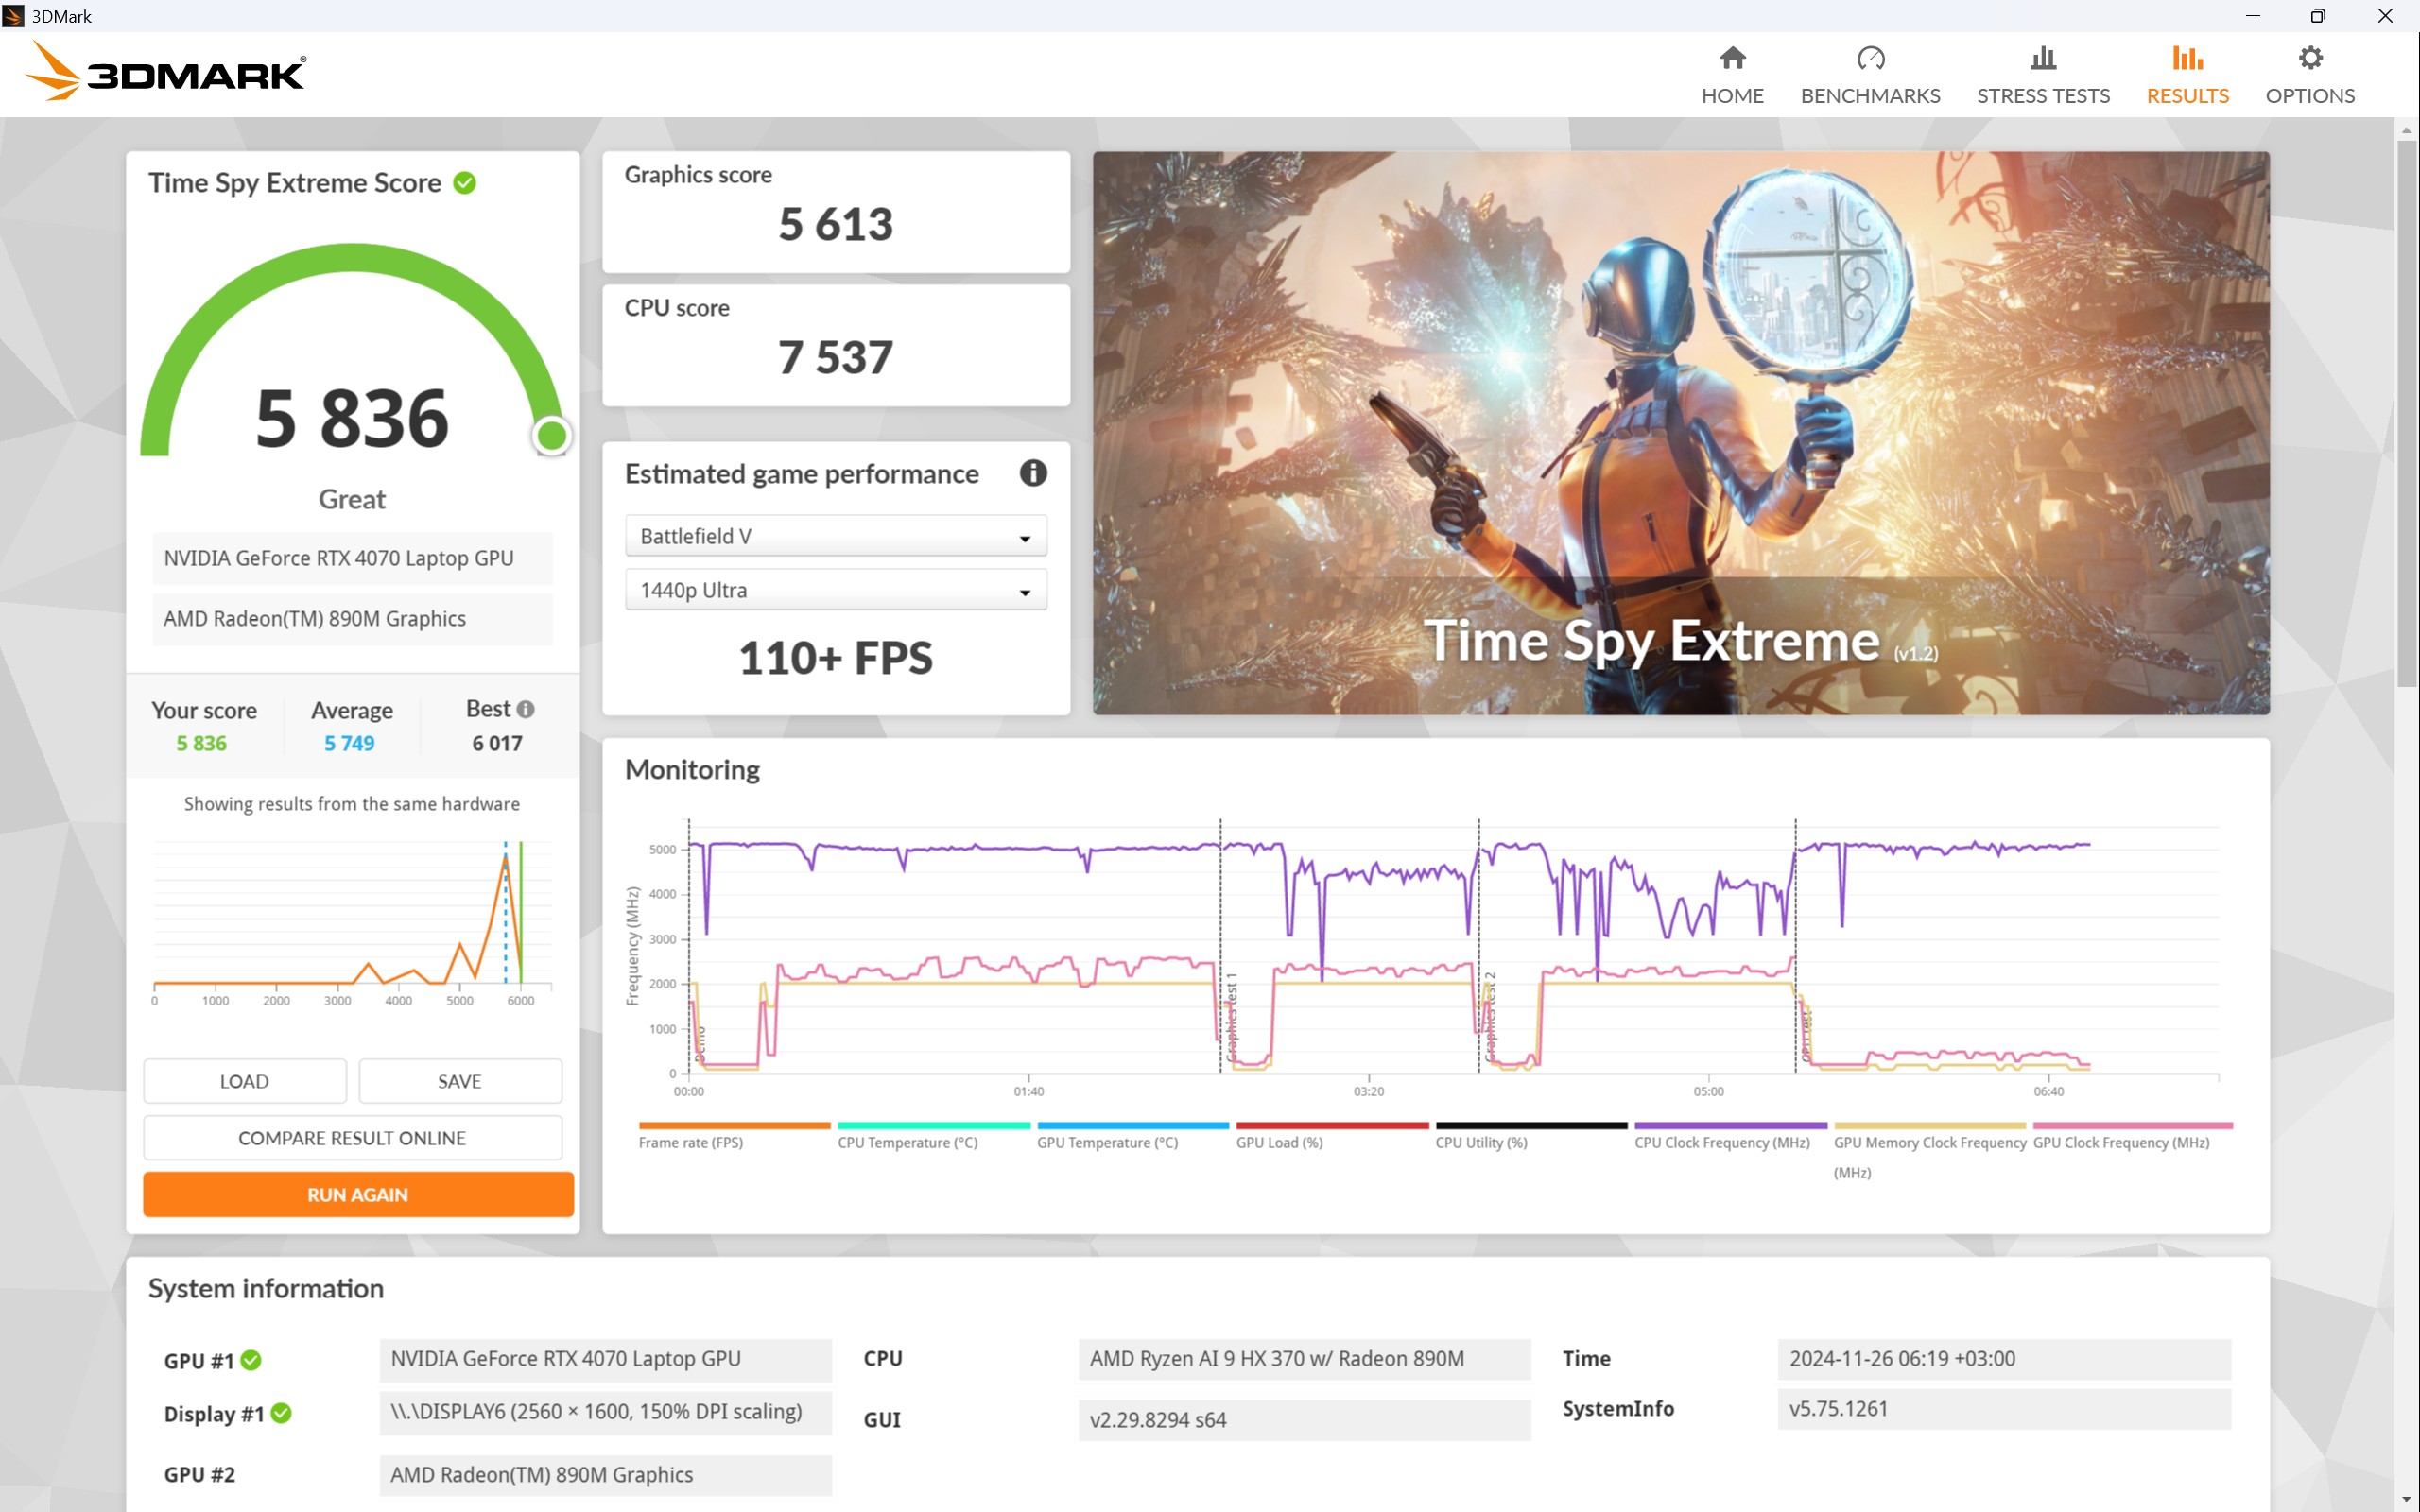2420x1512 pixels.
Task: Minimize the 3DMark window
Action: coord(2253,15)
